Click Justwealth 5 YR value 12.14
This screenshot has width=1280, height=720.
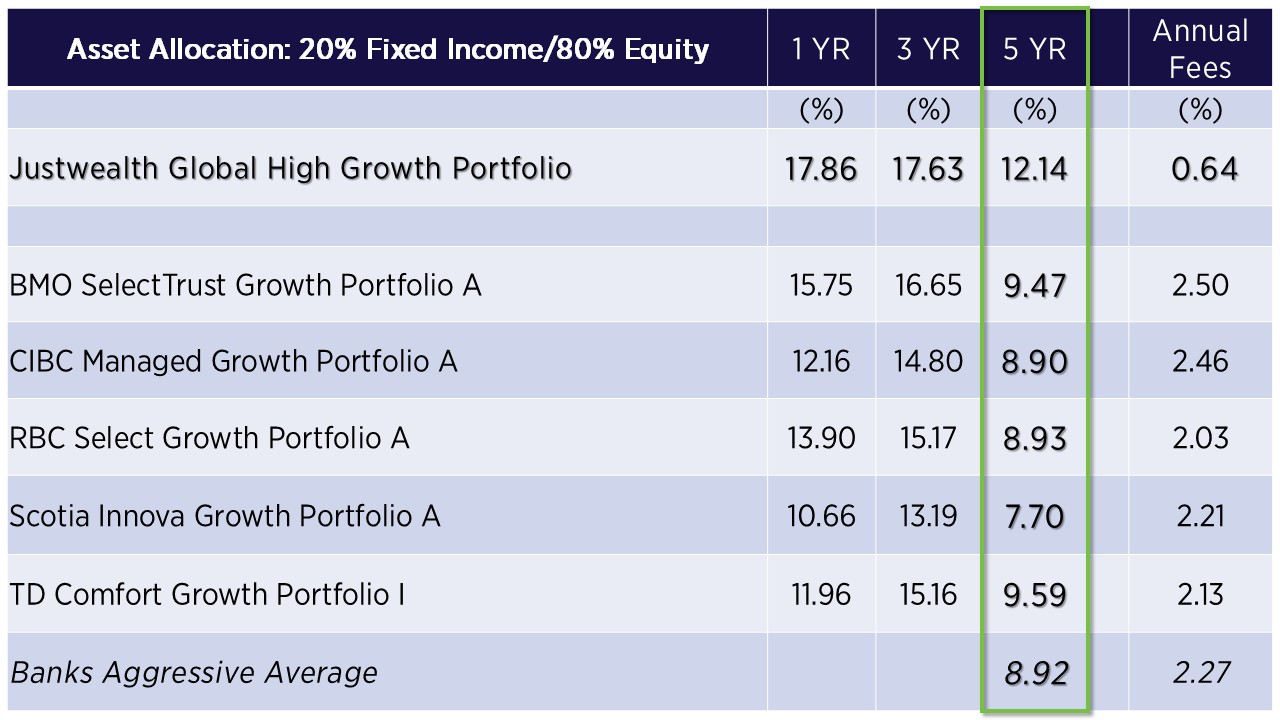[1034, 168]
